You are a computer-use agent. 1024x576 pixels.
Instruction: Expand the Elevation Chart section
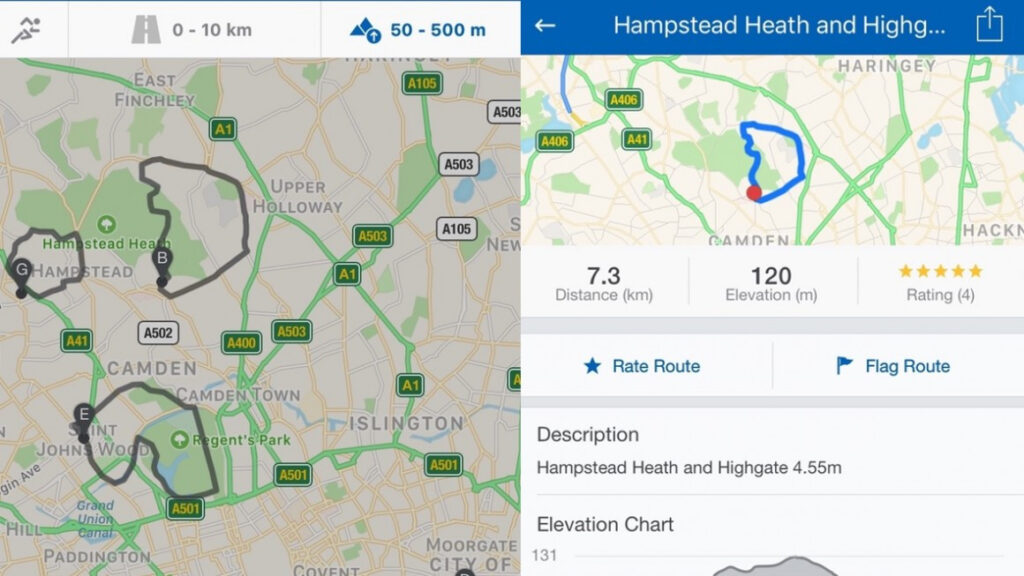tap(604, 524)
